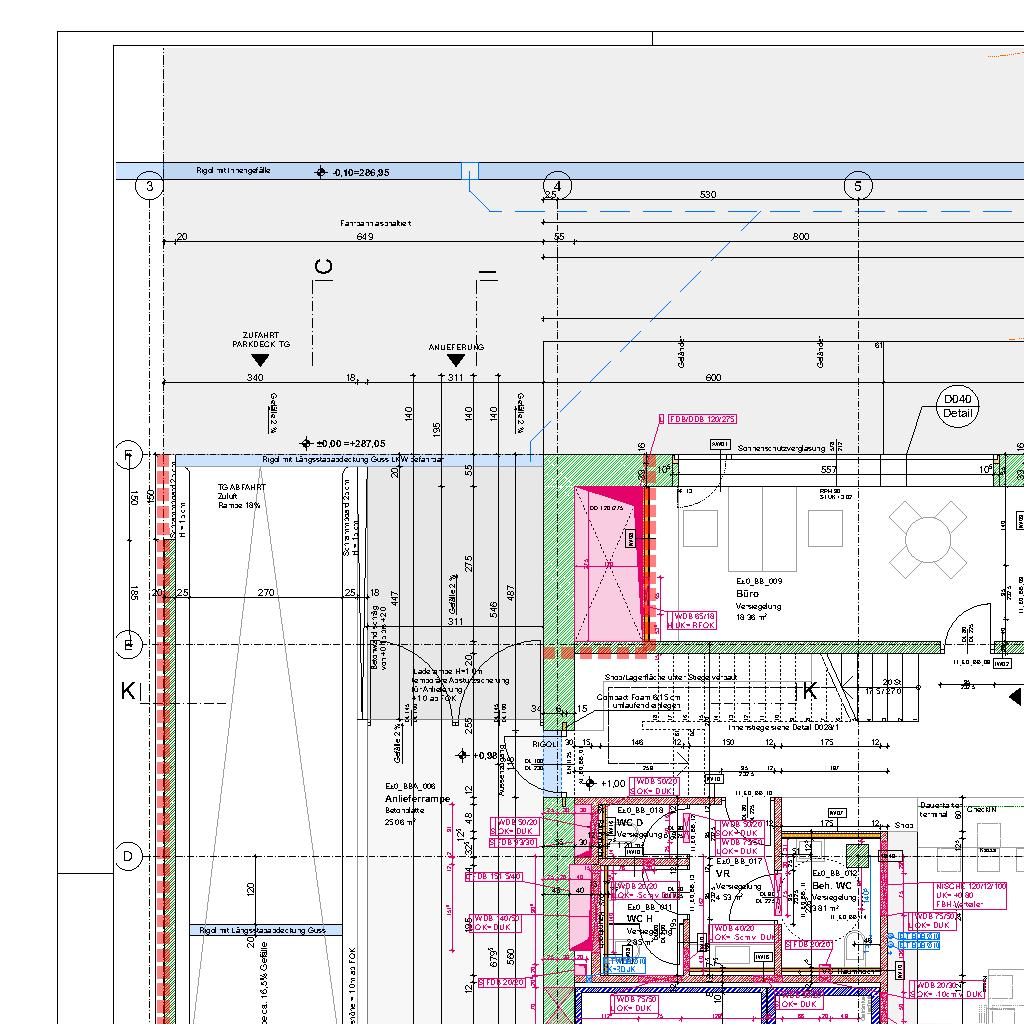Screen dimensions: 1024x1024
Task: Click the WC D room label
Action: pyautogui.click(x=630, y=822)
